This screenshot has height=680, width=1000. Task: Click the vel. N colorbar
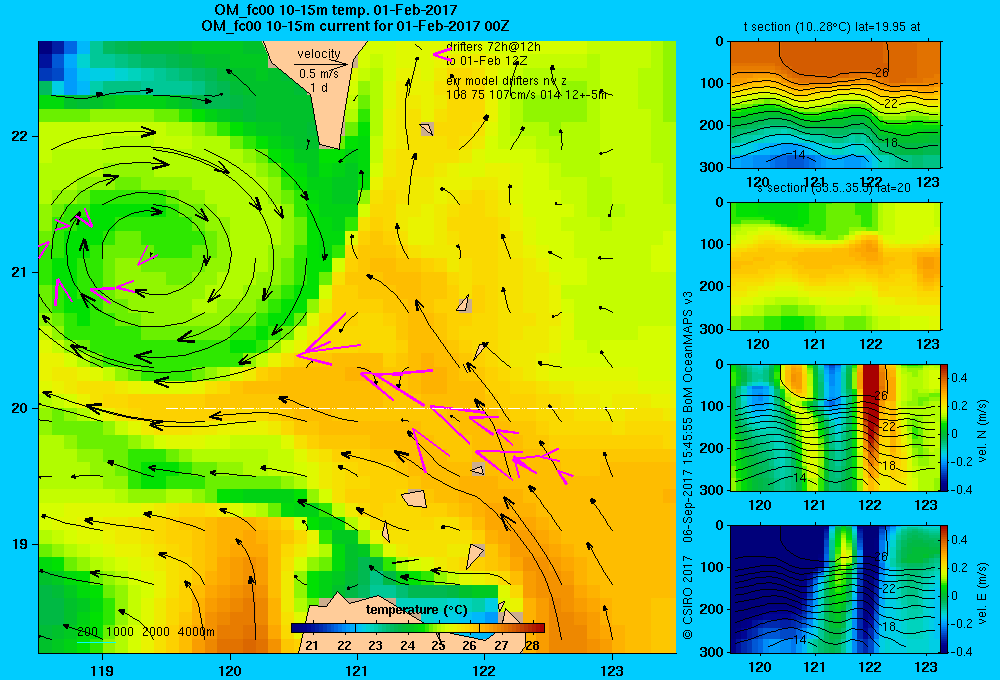945,427
